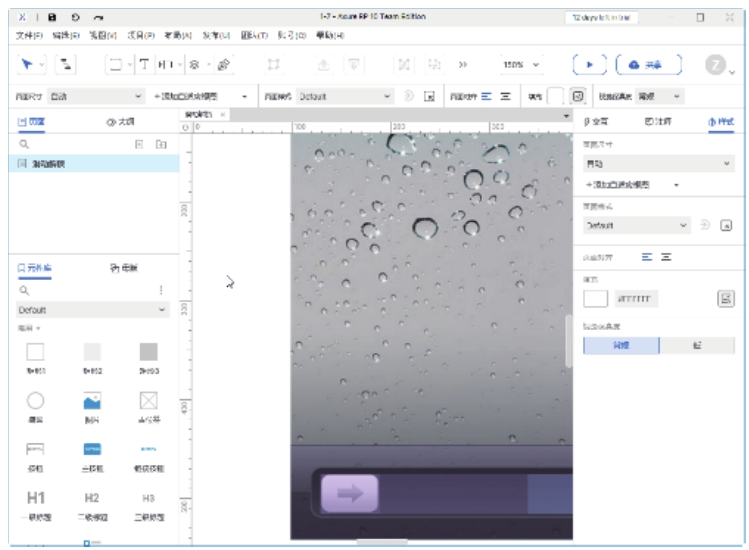This screenshot has width=749, height=550.
Task: Click the Share cloud button
Action: tap(648, 64)
